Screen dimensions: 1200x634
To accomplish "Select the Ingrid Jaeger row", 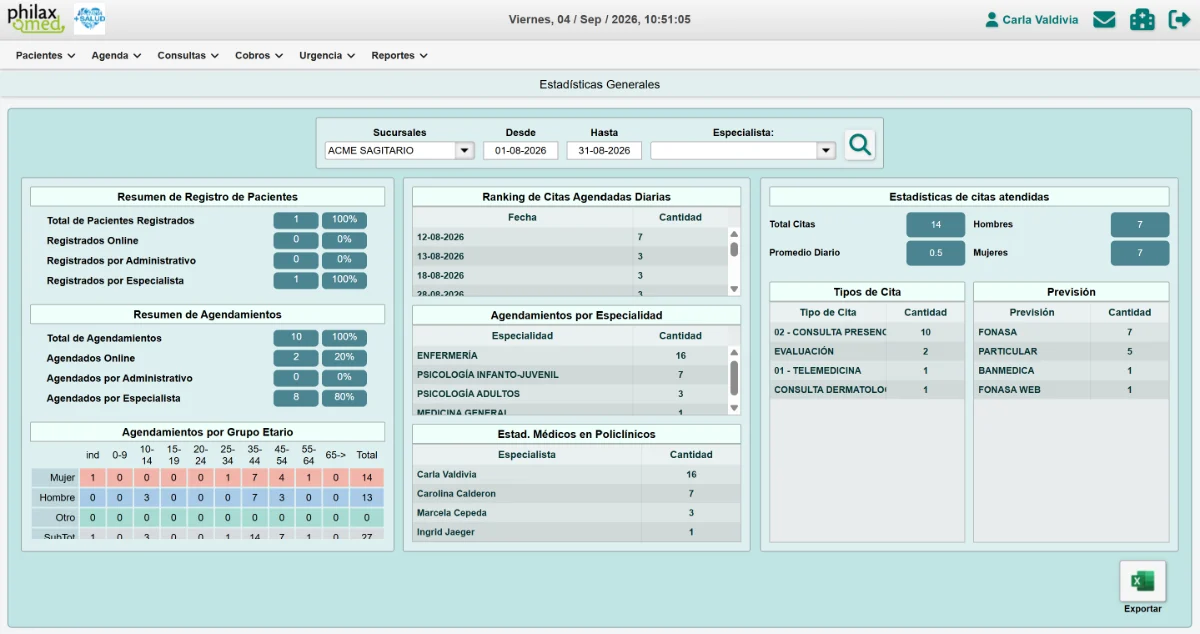I will coord(577,532).
